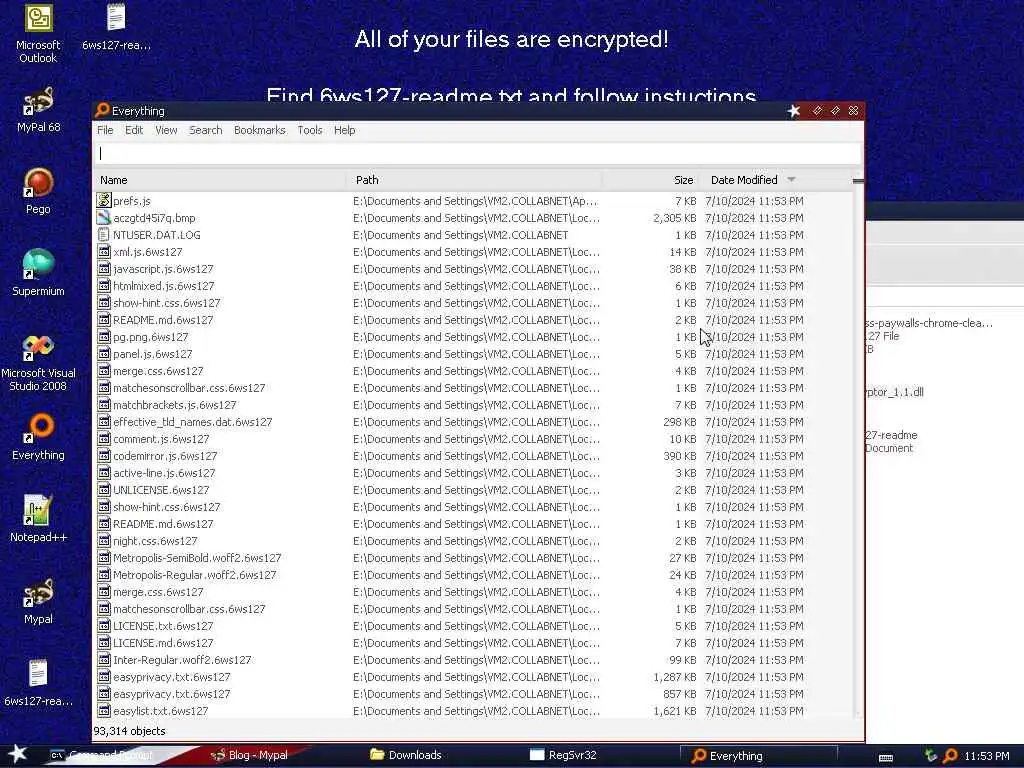
Task: Click 93,314 objects status bar text
Action: click(129, 731)
